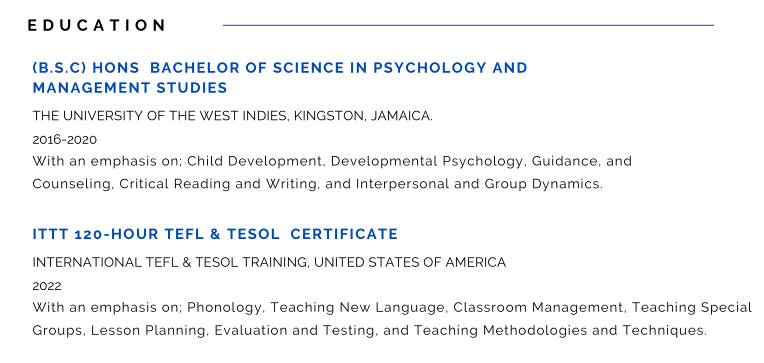The image size is (764, 363).
Task: Click the MANAGEMENT STUDIES heading line
Action: pos(130,88)
